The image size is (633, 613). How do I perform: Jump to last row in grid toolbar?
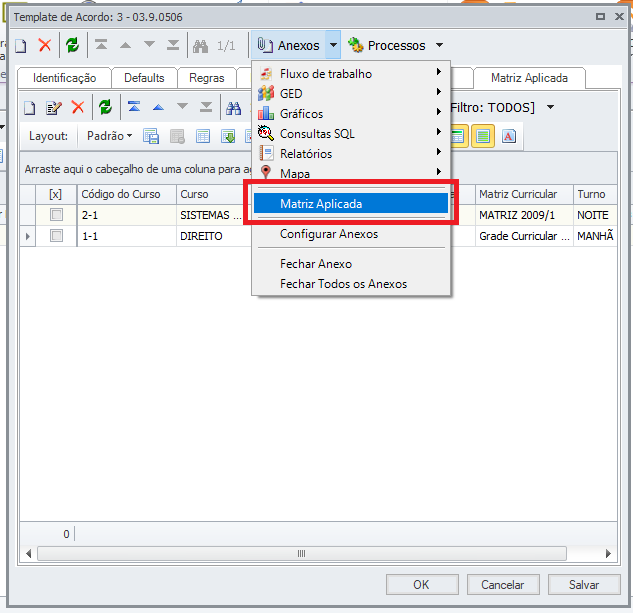click(206, 107)
